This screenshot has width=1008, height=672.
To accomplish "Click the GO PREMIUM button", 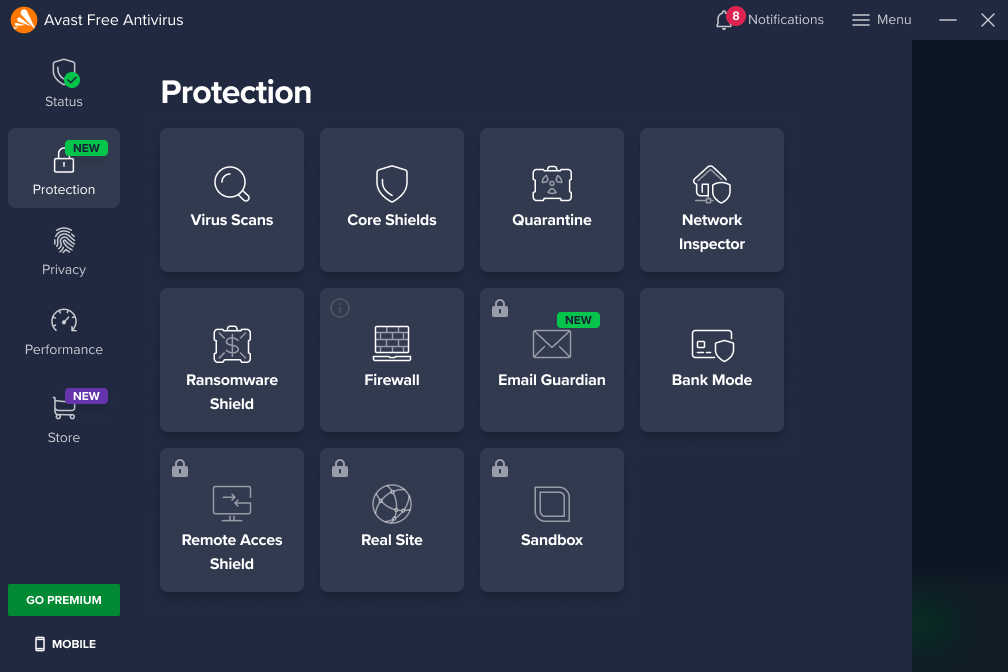I will pyautogui.click(x=64, y=600).
